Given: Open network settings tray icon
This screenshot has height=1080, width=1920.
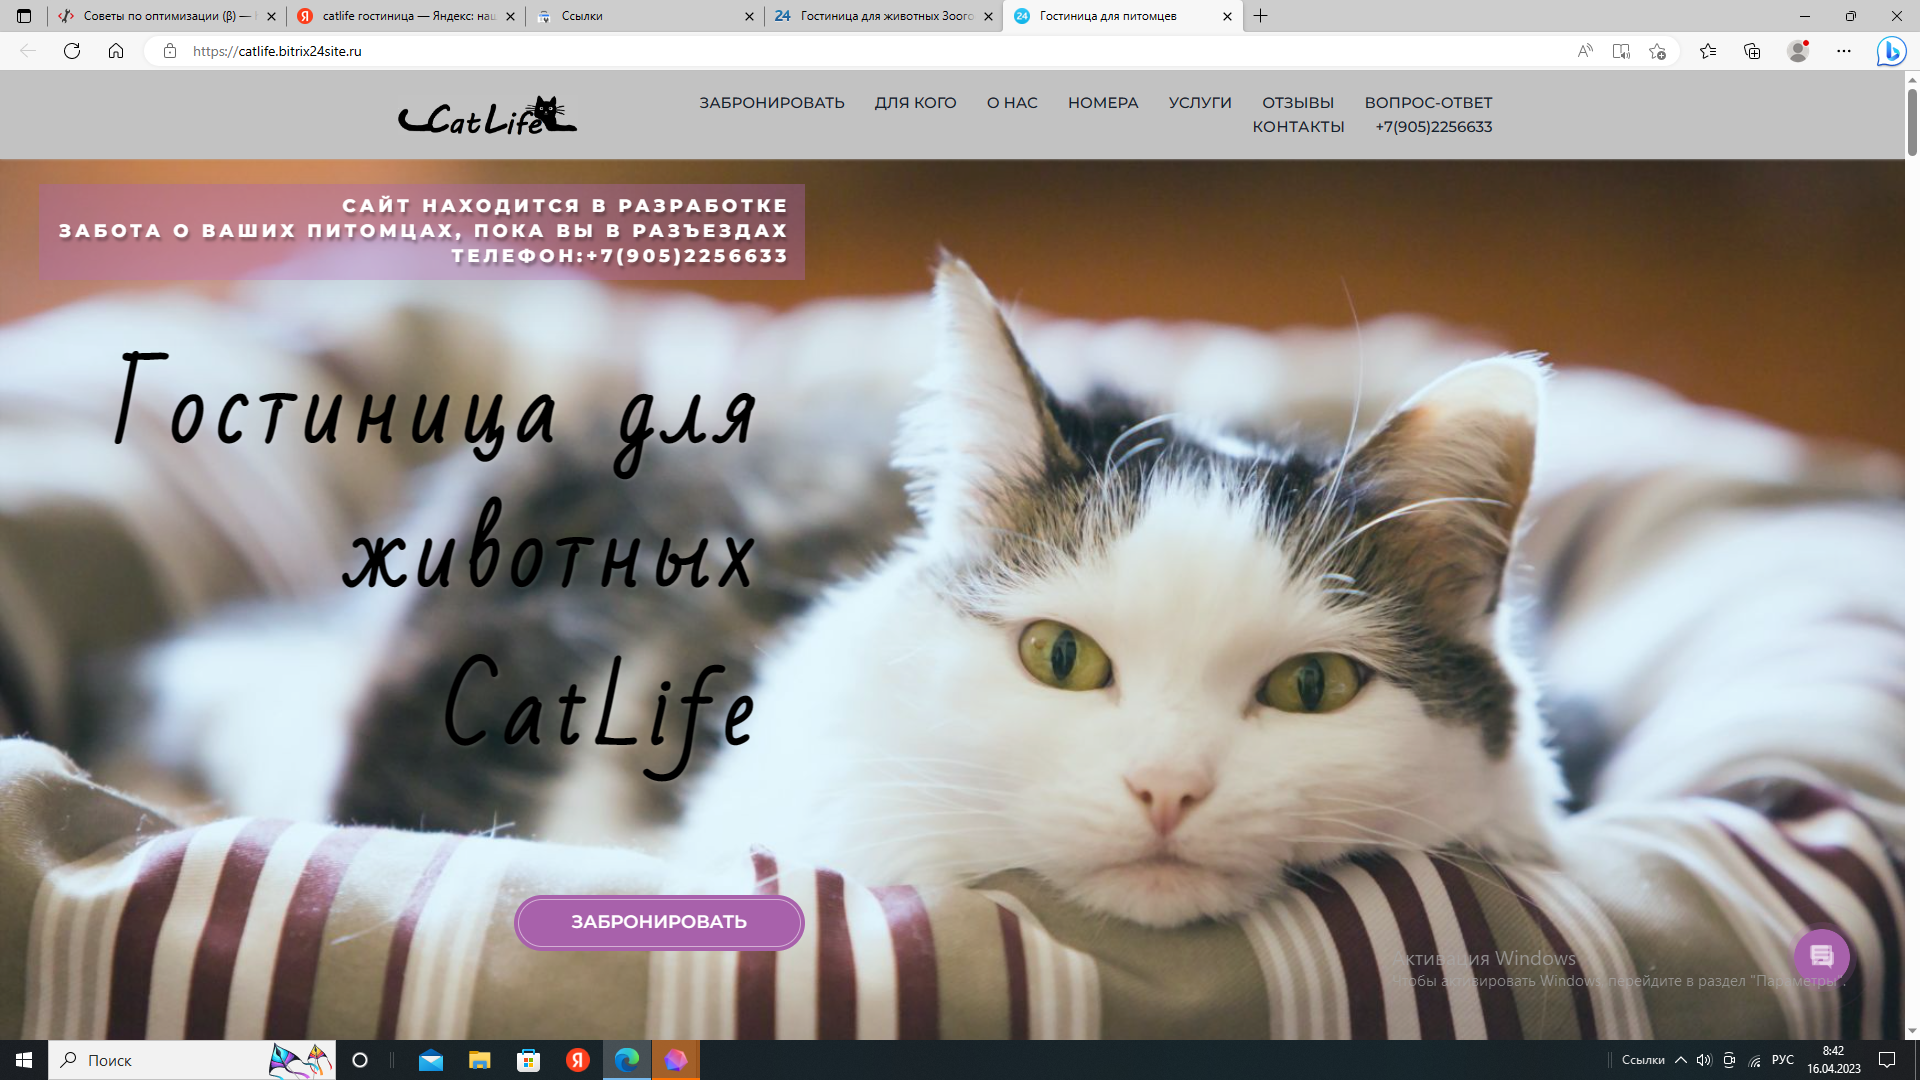Looking at the screenshot, I should tap(1755, 1060).
